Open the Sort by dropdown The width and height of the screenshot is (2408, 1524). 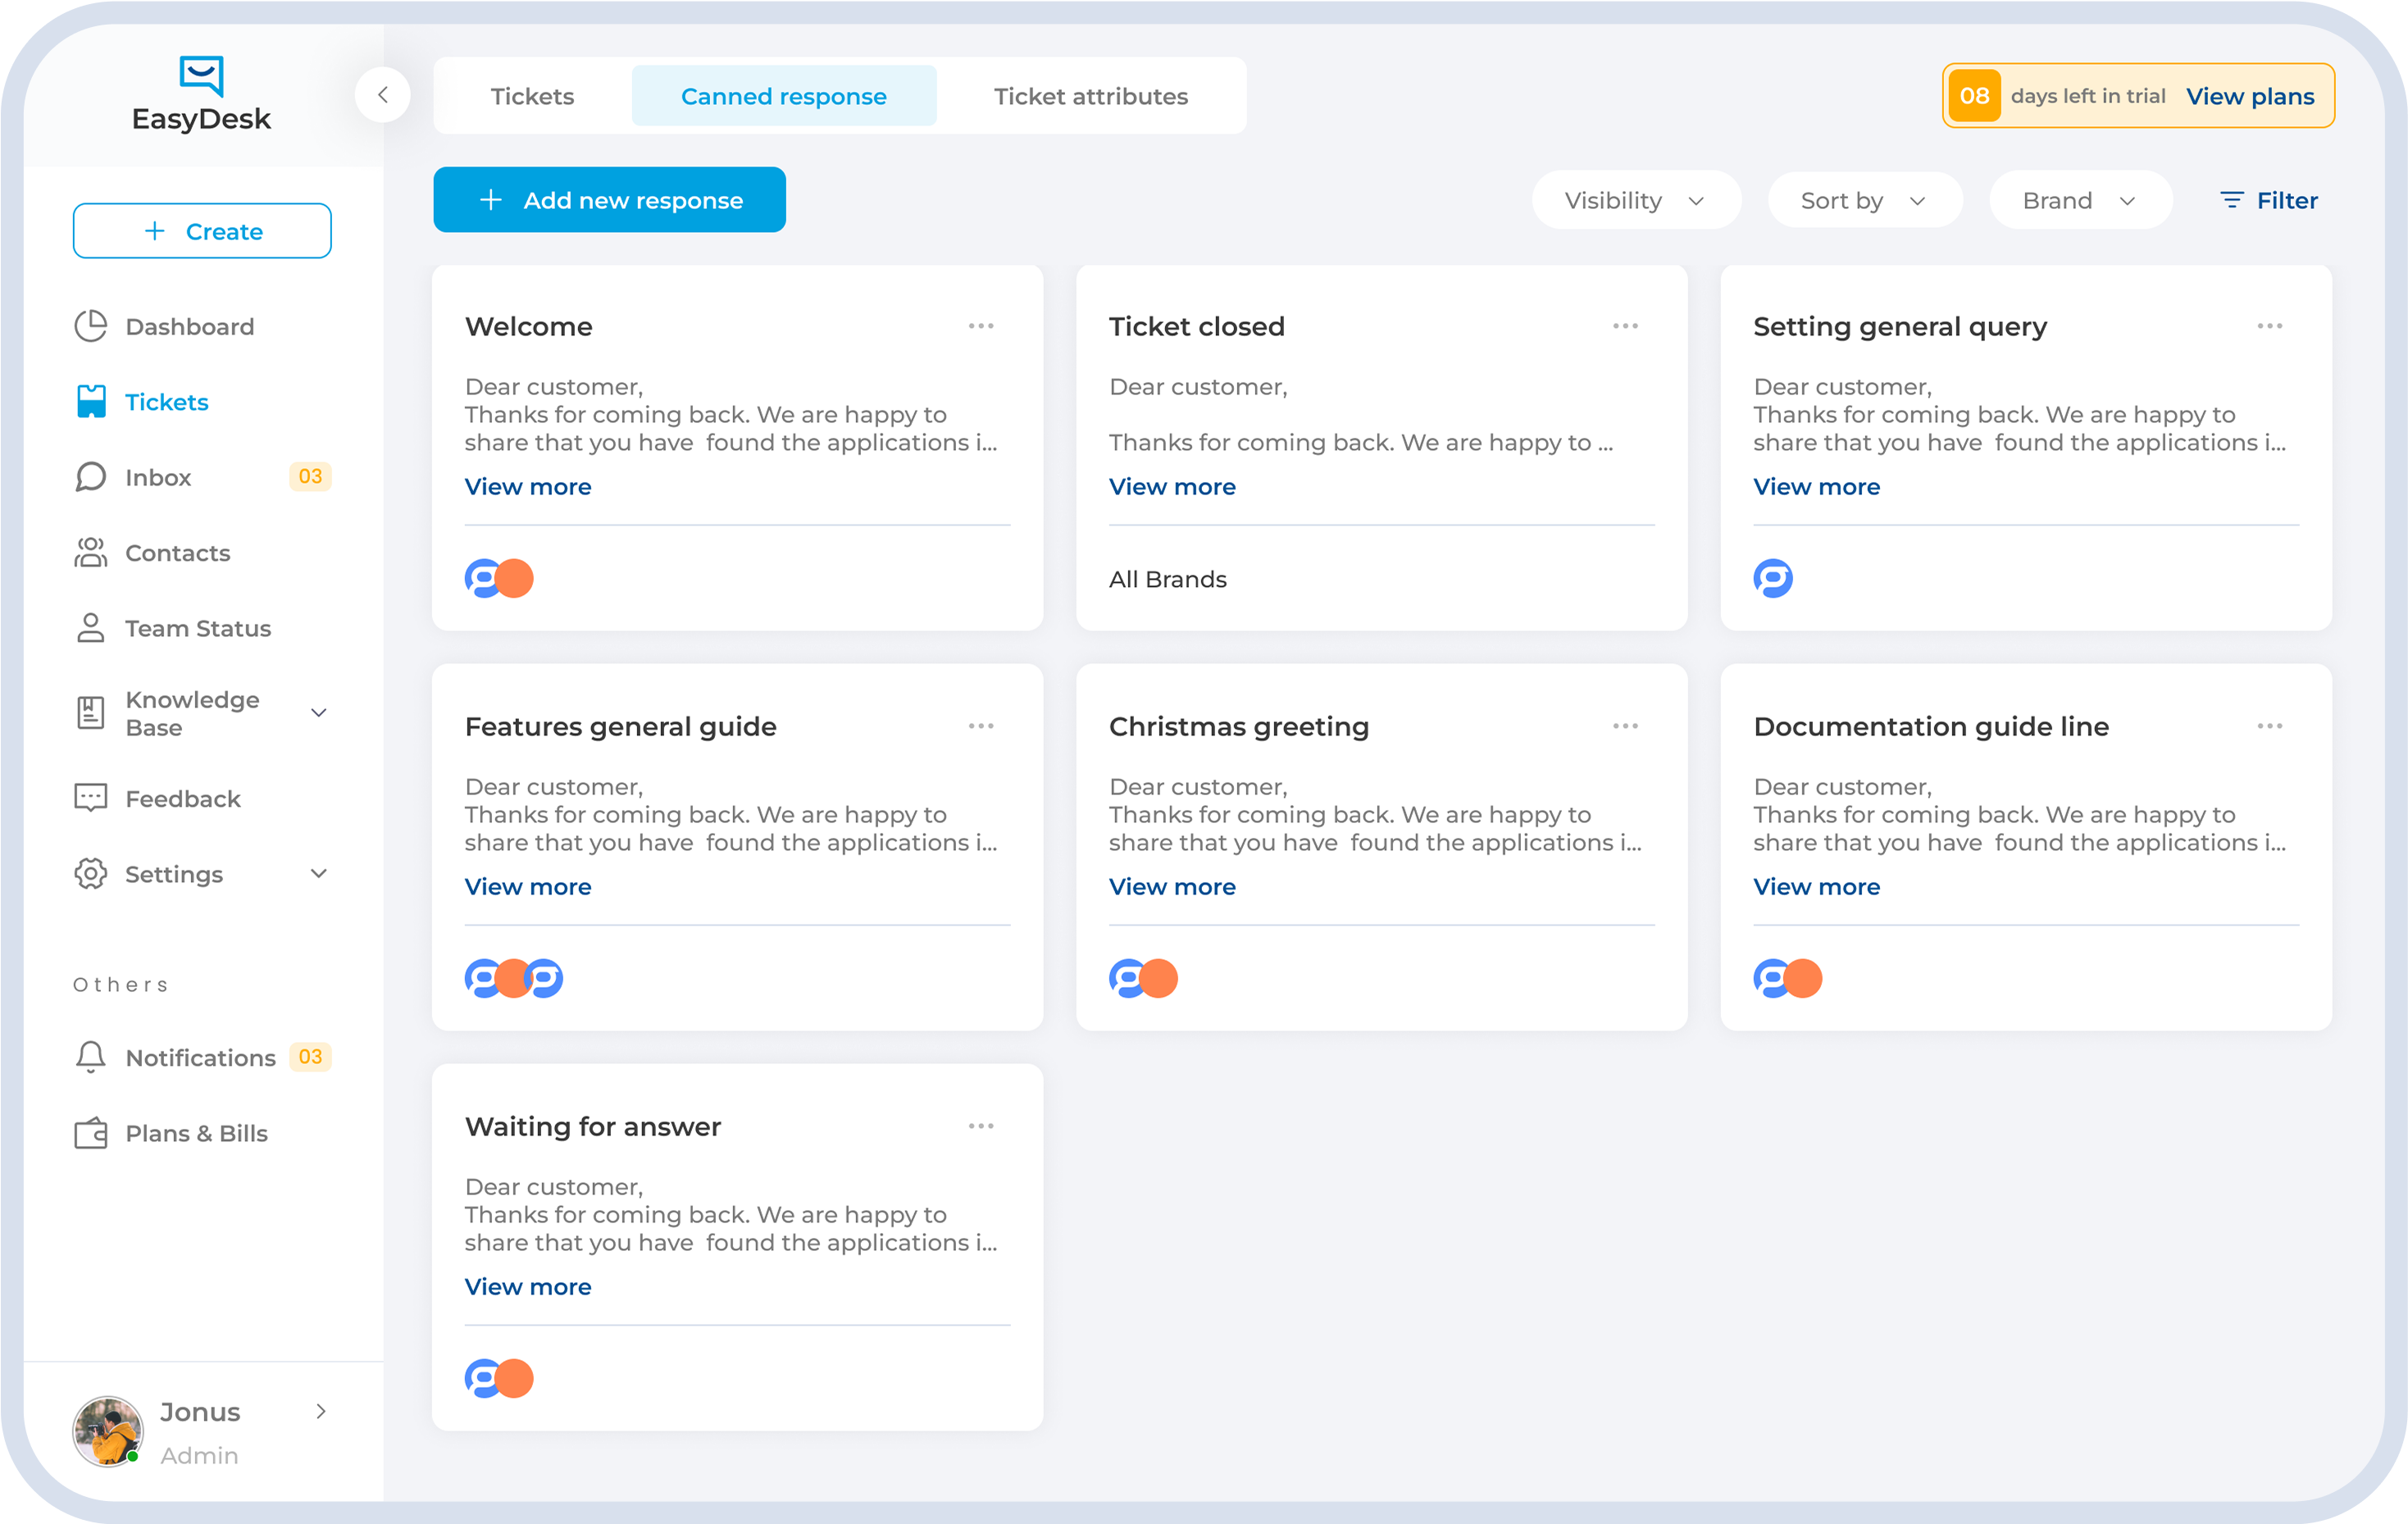[1864, 199]
